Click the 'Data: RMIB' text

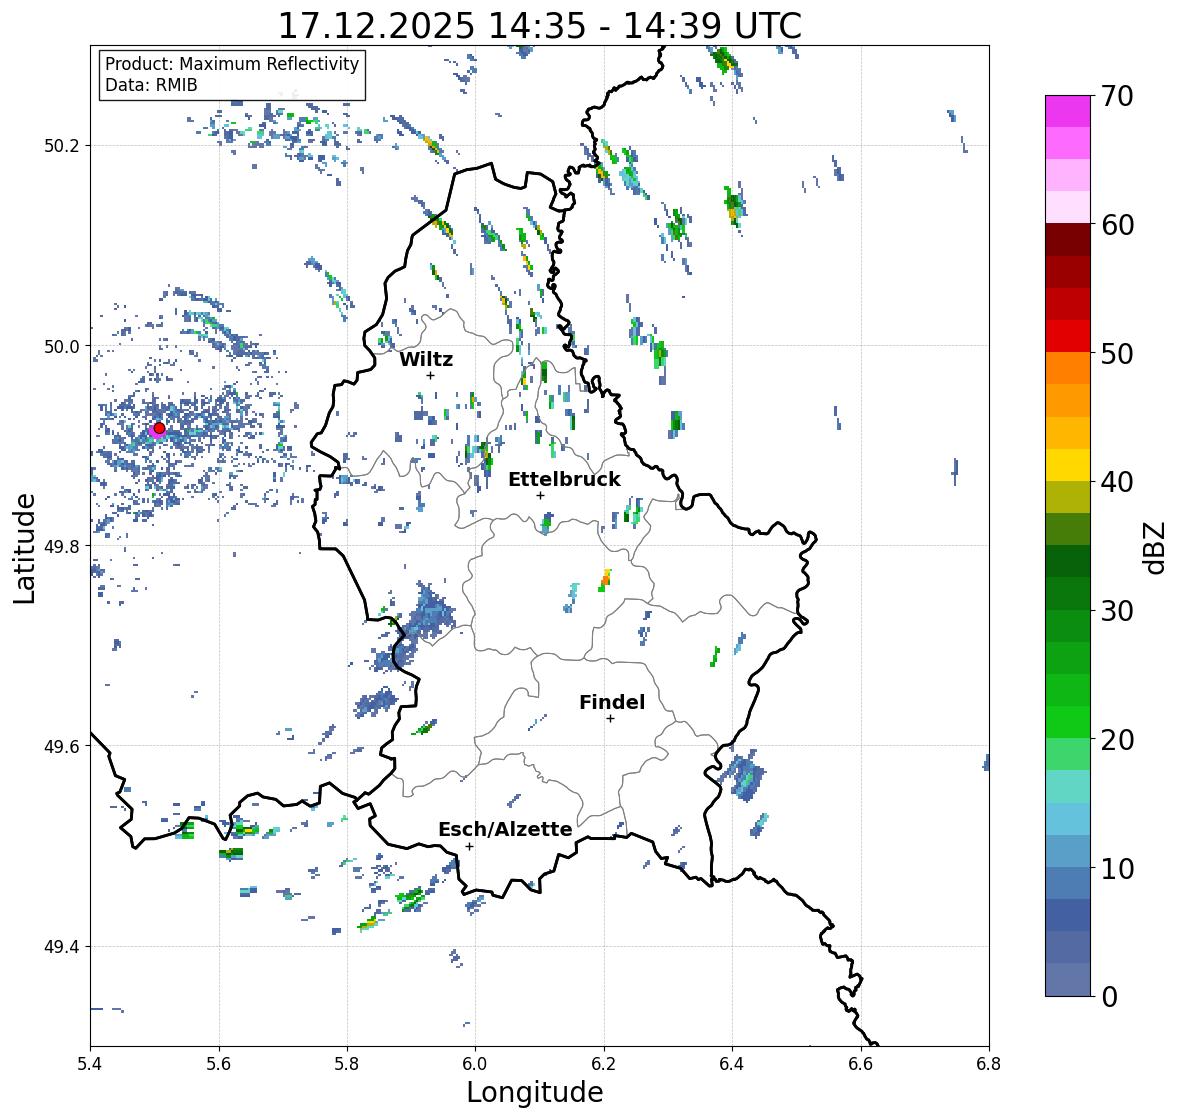(x=151, y=85)
